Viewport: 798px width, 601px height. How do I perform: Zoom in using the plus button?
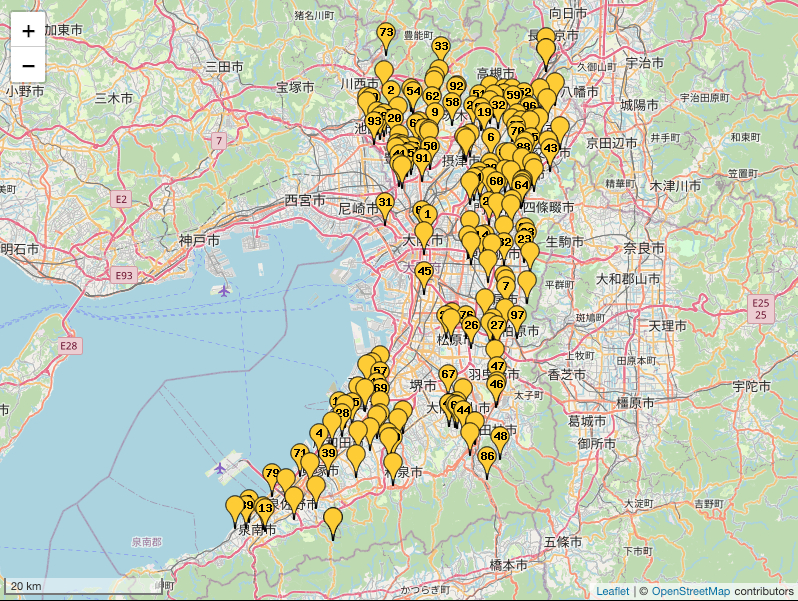(x=28, y=31)
